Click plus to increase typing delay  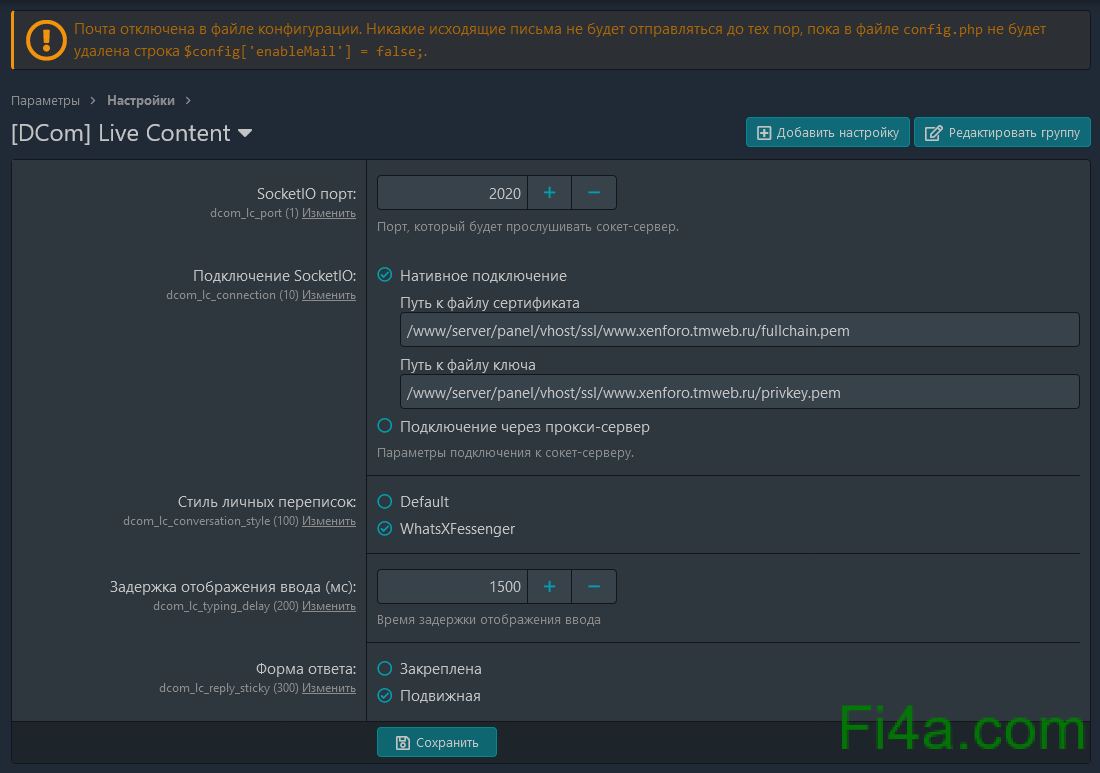(549, 587)
